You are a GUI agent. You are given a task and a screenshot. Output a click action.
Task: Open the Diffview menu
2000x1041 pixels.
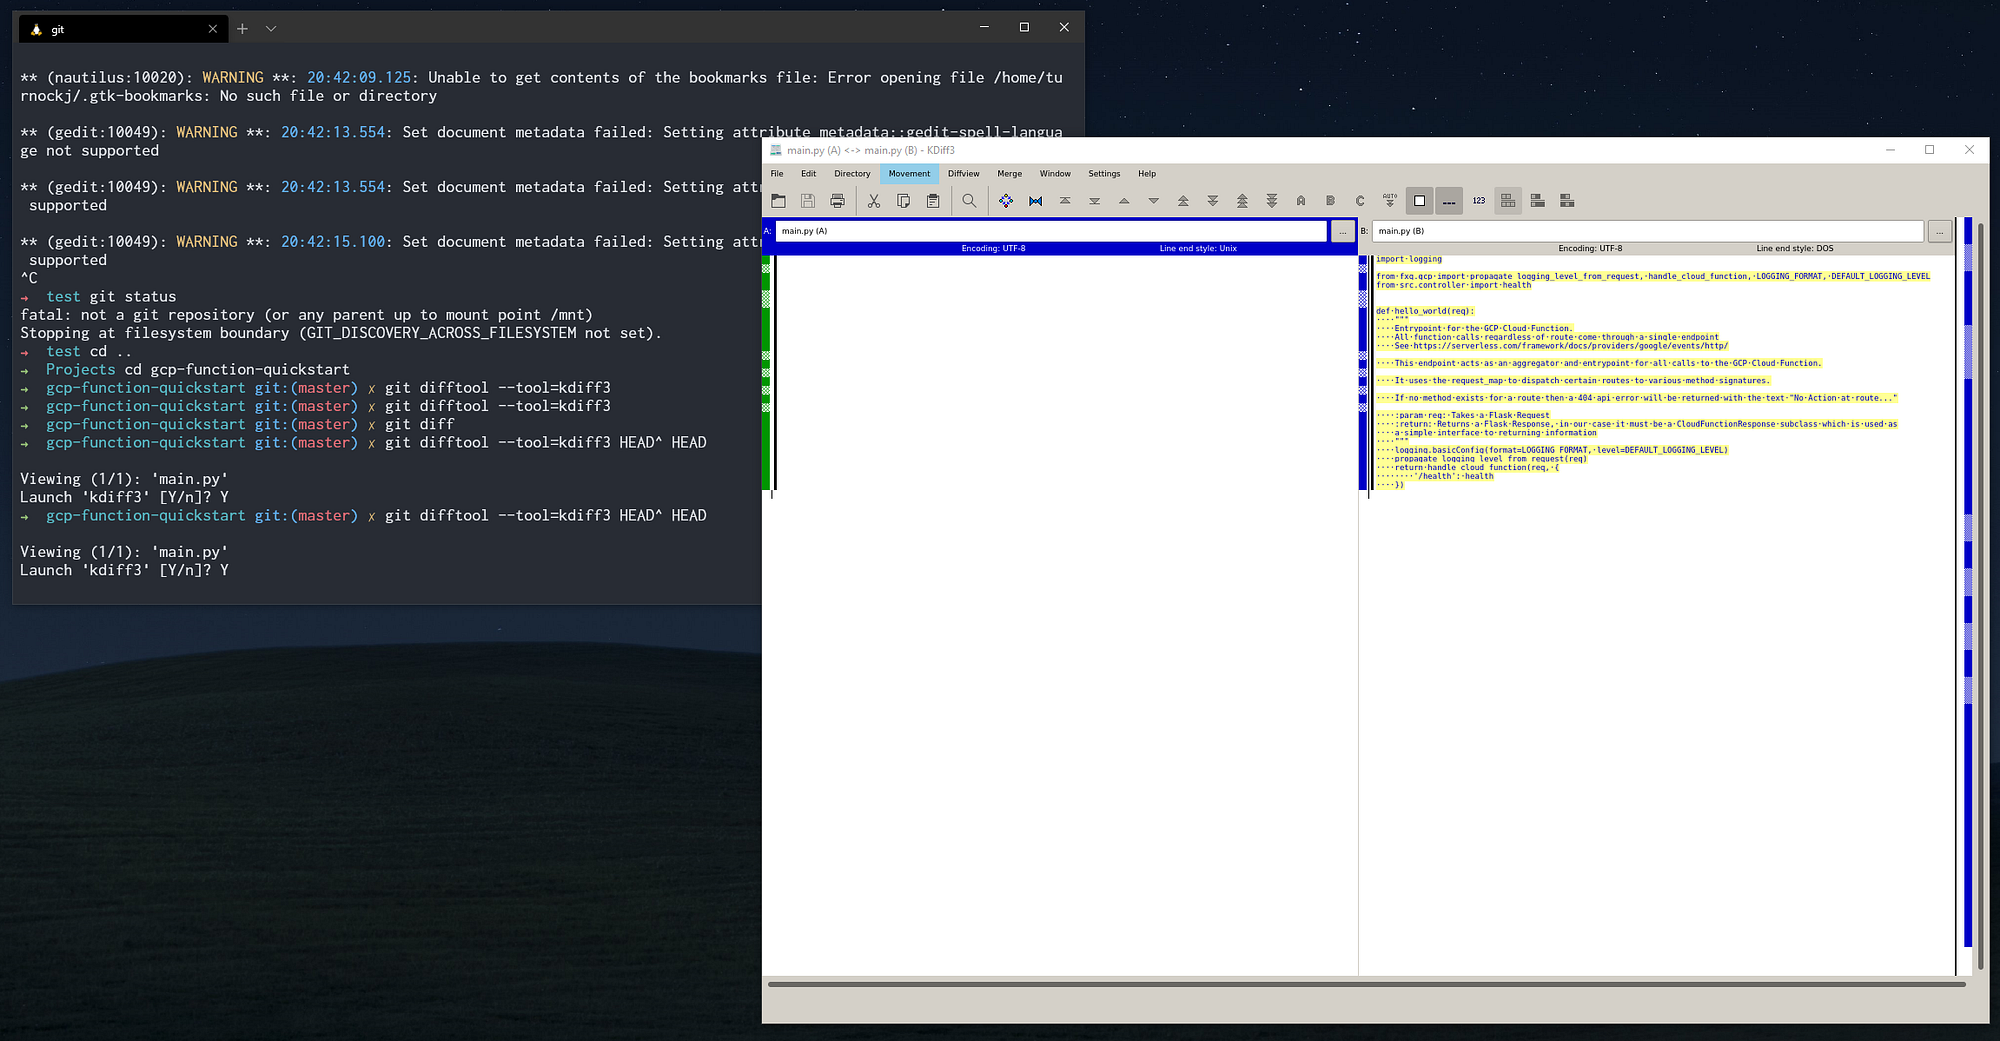pyautogui.click(x=963, y=173)
